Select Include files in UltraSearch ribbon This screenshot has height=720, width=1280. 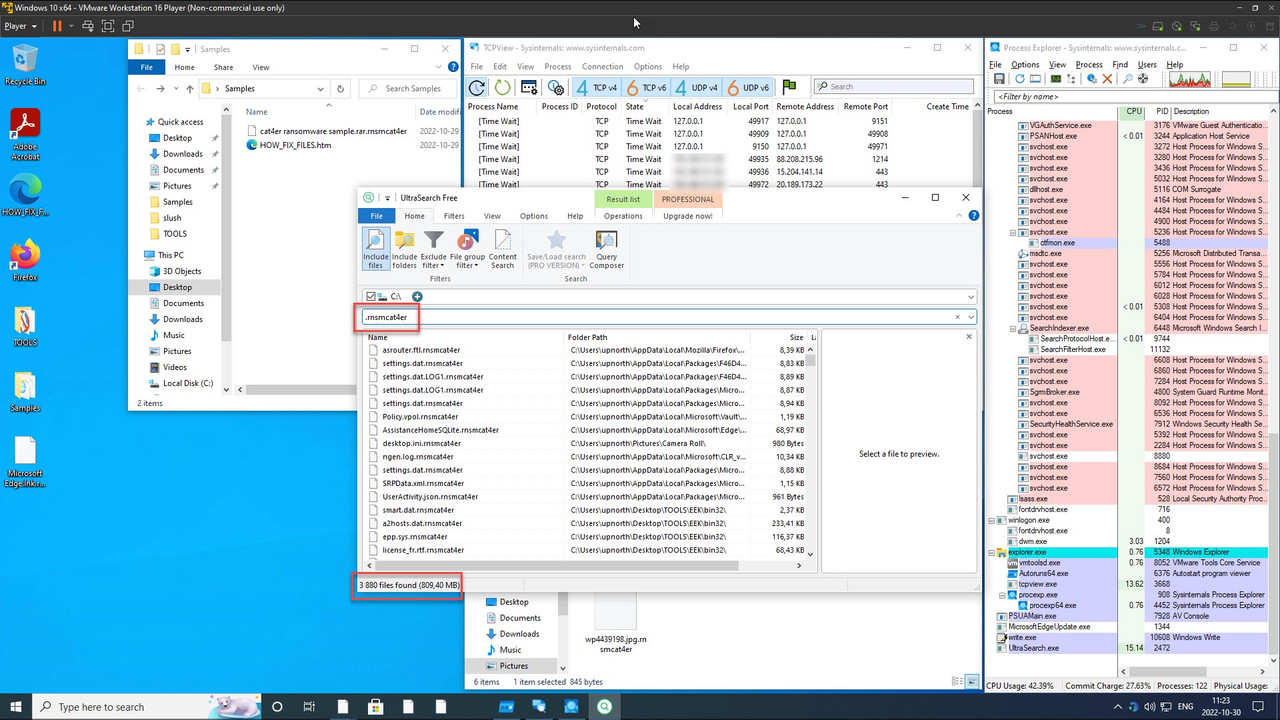(375, 249)
